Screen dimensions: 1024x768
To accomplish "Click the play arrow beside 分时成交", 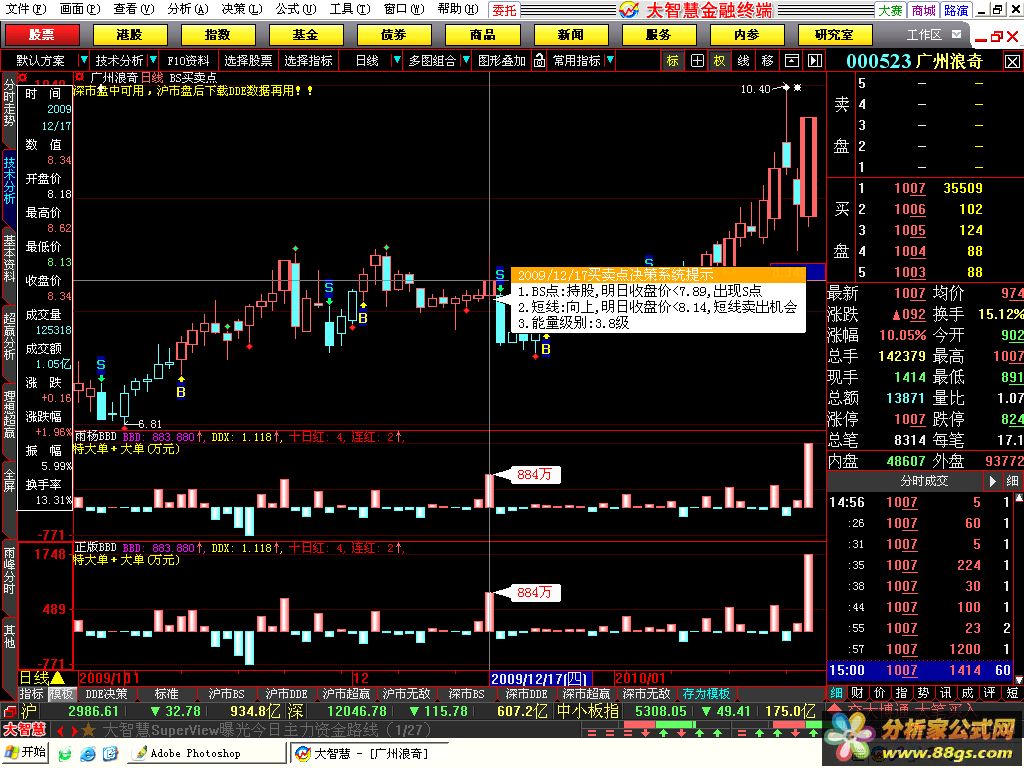I will point(992,481).
